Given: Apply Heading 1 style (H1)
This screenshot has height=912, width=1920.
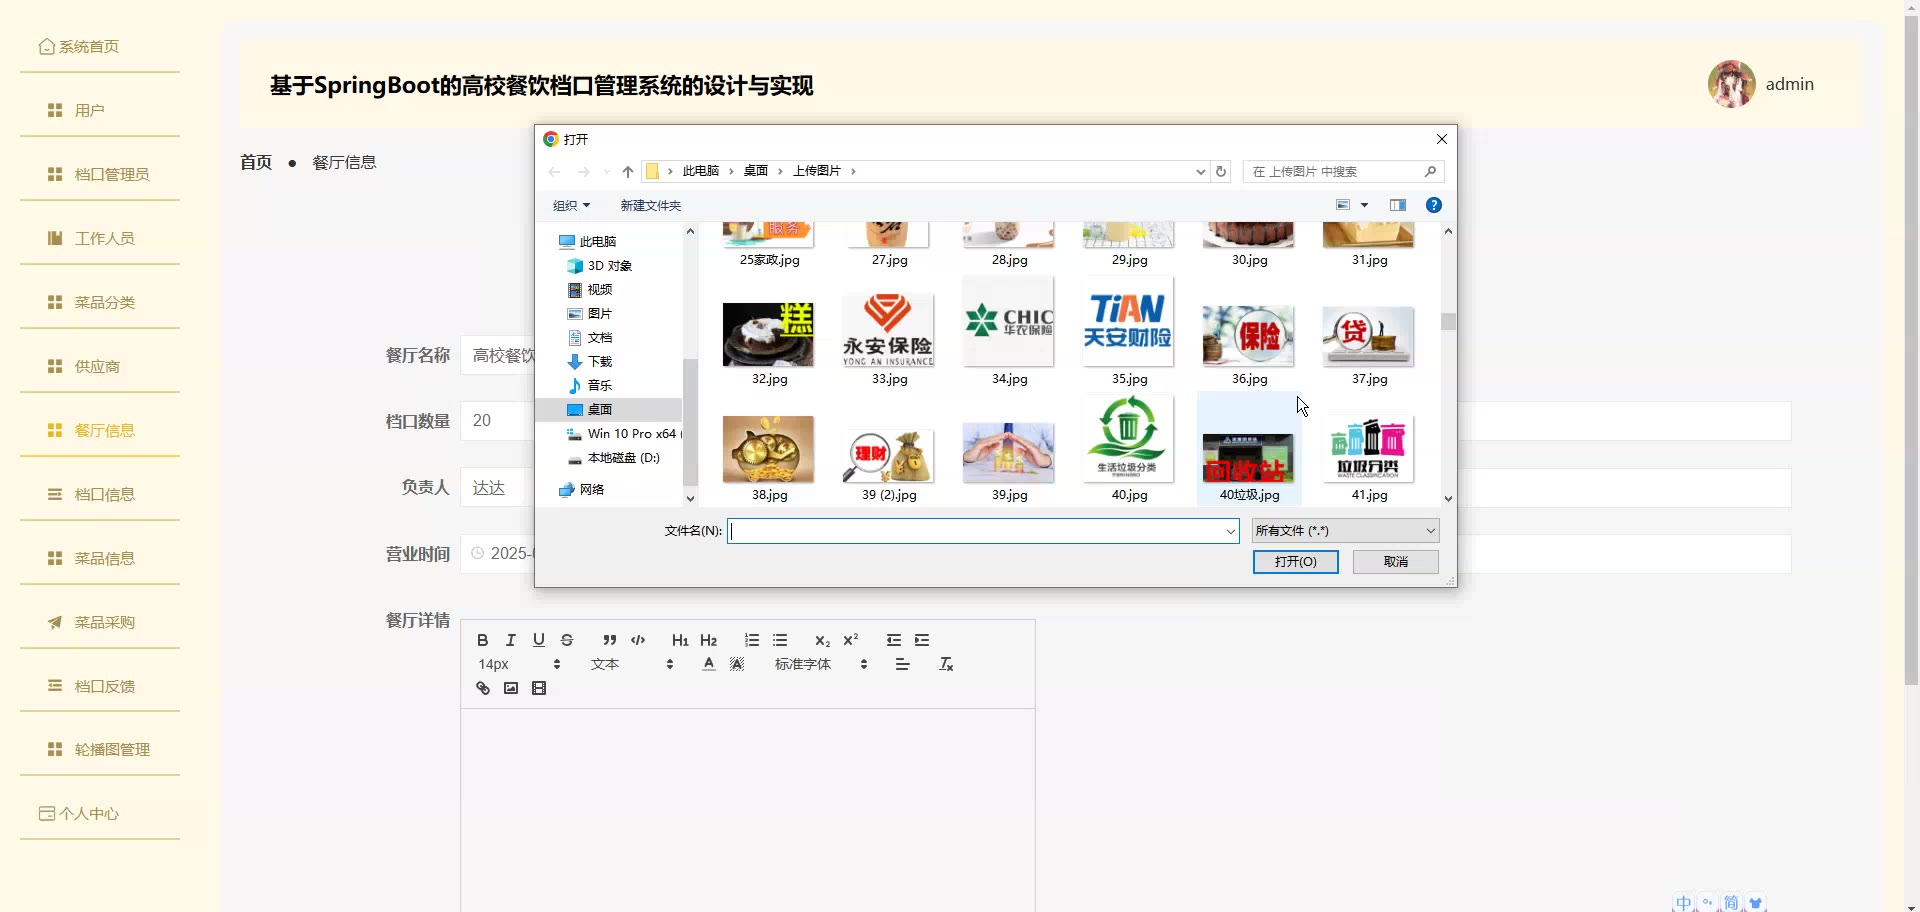Looking at the screenshot, I should [x=680, y=640].
